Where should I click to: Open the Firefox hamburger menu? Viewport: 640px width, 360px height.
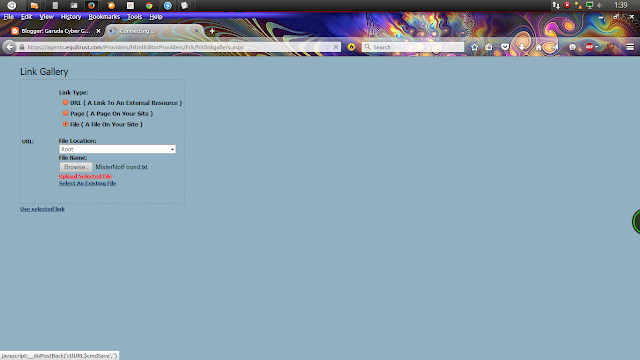pyautogui.click(x=630, y=47)
